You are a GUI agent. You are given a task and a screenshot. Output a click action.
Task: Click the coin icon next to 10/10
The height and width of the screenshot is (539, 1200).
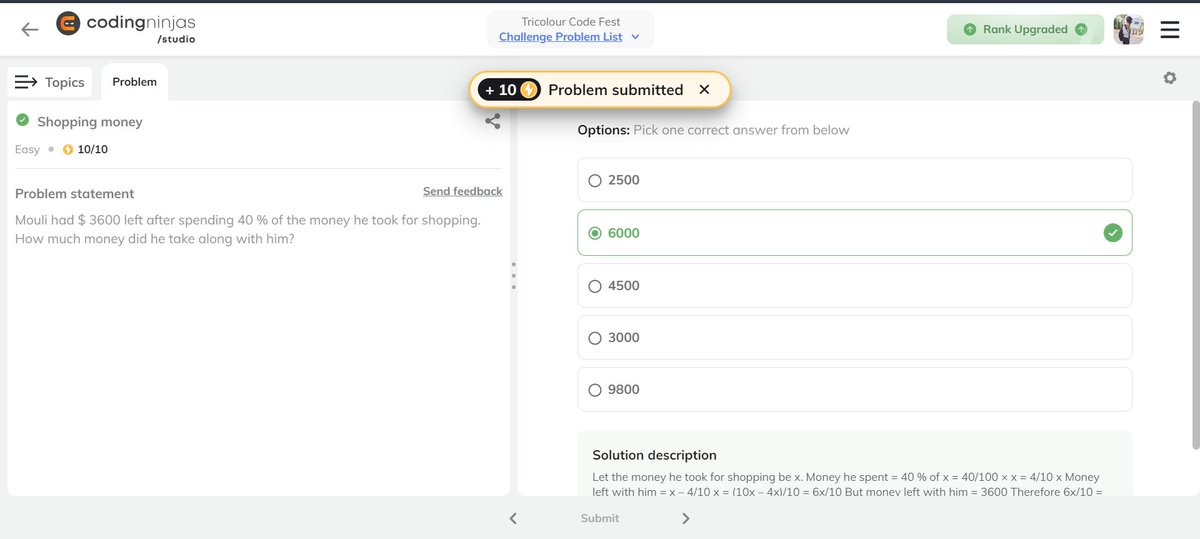click(68, 149)
